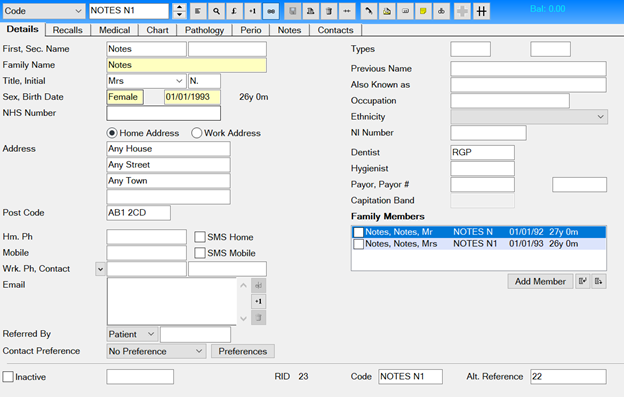
Task: Click the Previous Name input field
Action: pos(528,69)
